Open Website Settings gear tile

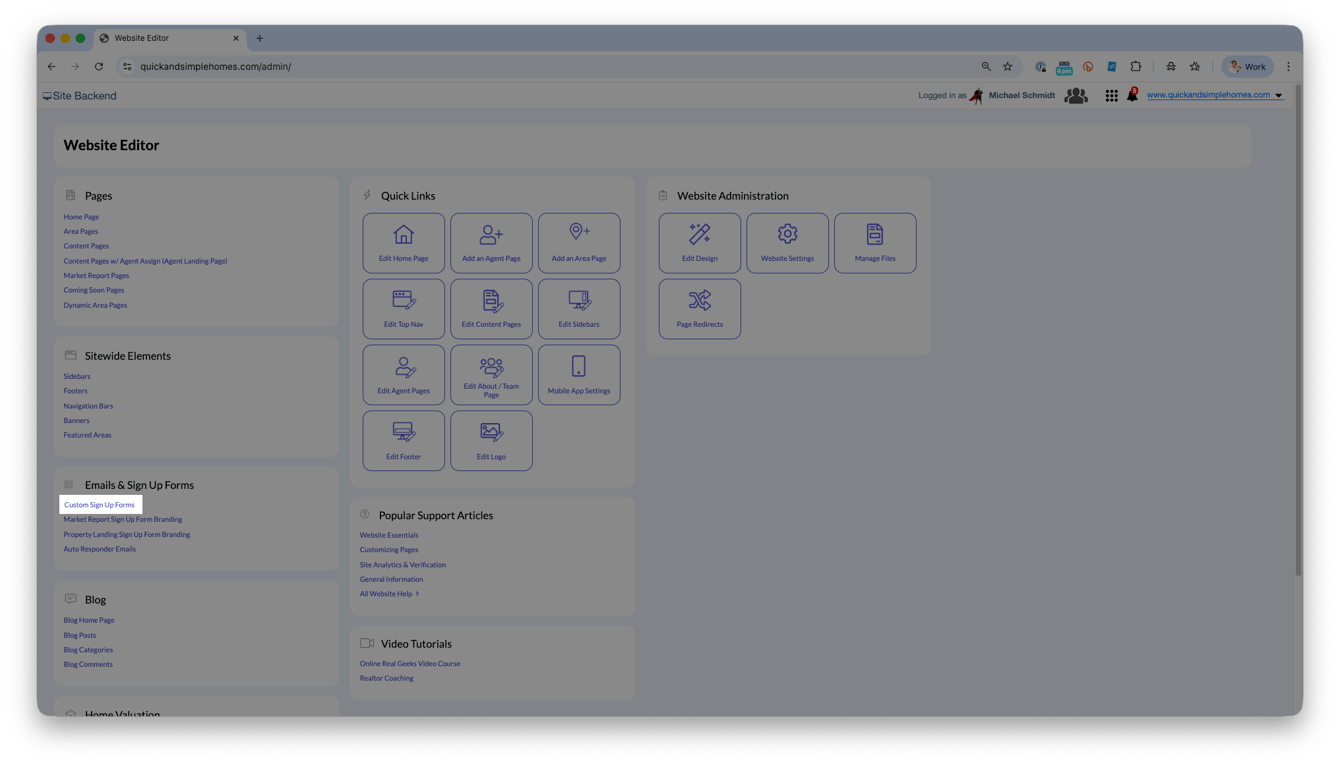click(787, 243)
